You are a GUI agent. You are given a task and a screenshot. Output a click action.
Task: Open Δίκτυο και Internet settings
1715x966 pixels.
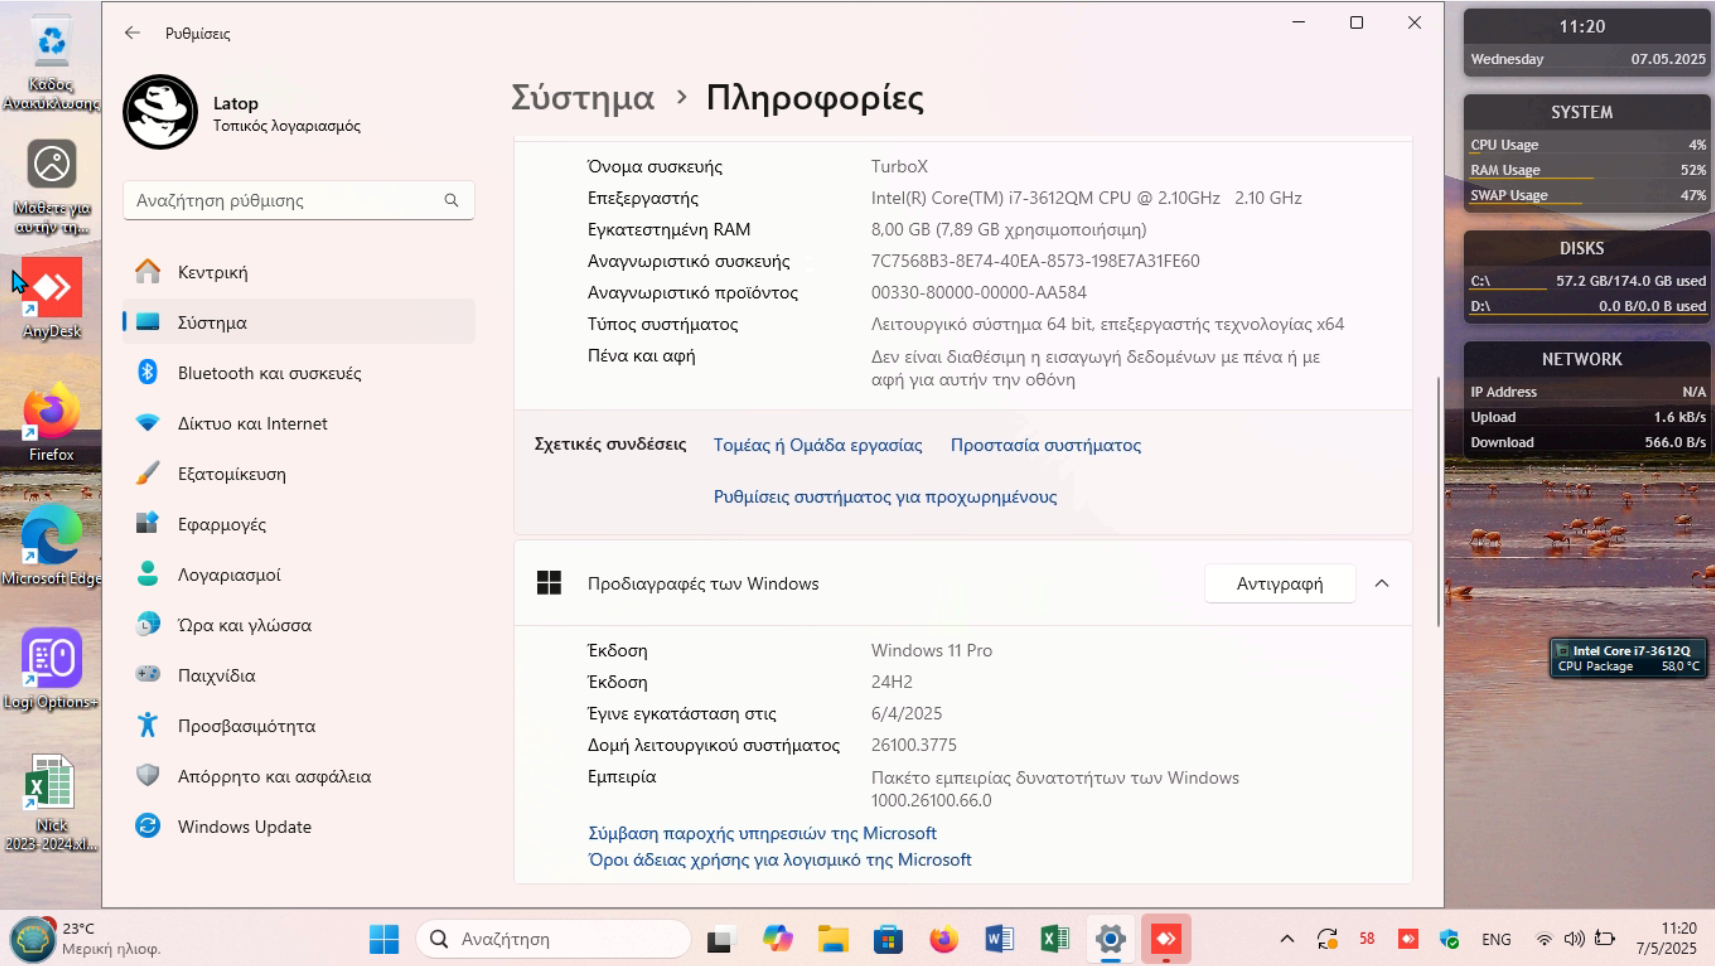(x=299, y=423)
